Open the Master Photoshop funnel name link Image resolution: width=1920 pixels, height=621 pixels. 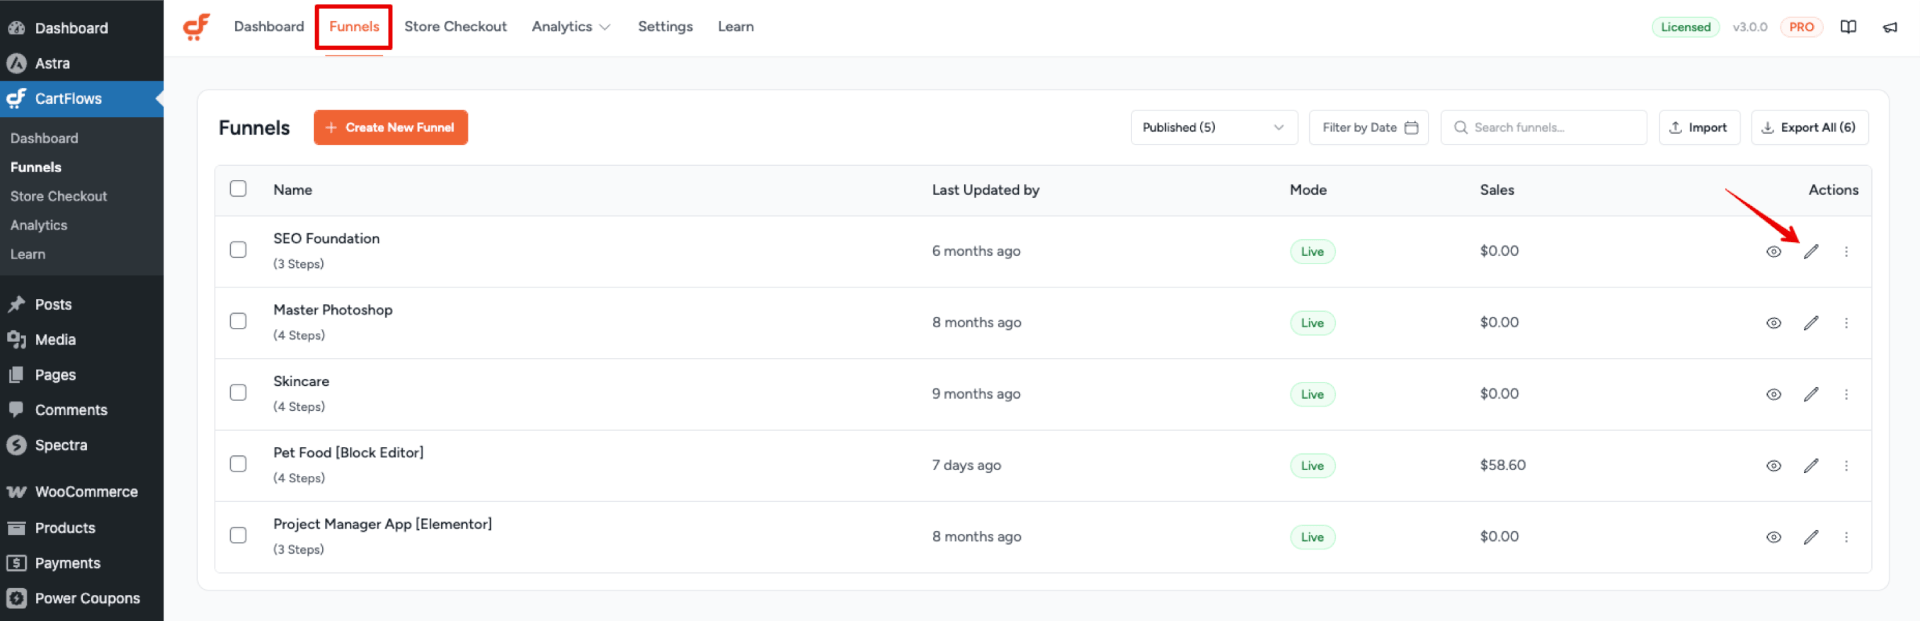[333, 310]
